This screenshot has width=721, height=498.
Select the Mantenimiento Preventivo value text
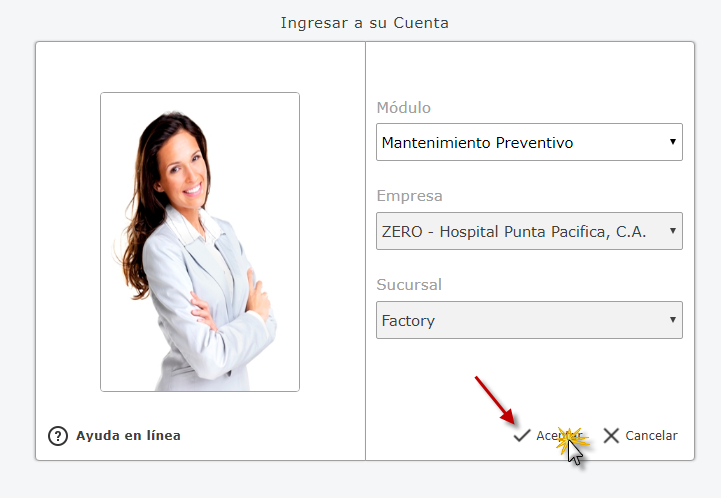click(477, 143)
